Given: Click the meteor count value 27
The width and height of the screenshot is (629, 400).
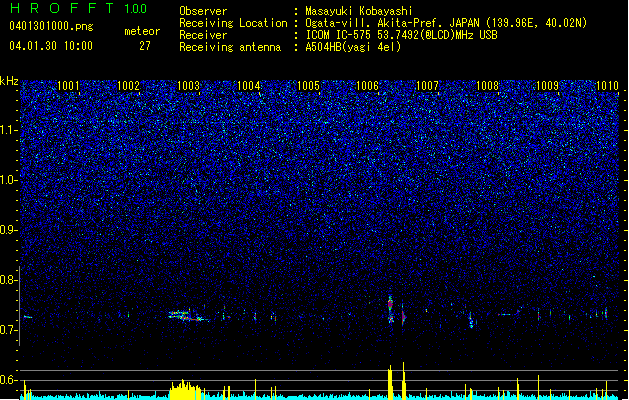Looking at the screenshot, I should coord(145,46).
